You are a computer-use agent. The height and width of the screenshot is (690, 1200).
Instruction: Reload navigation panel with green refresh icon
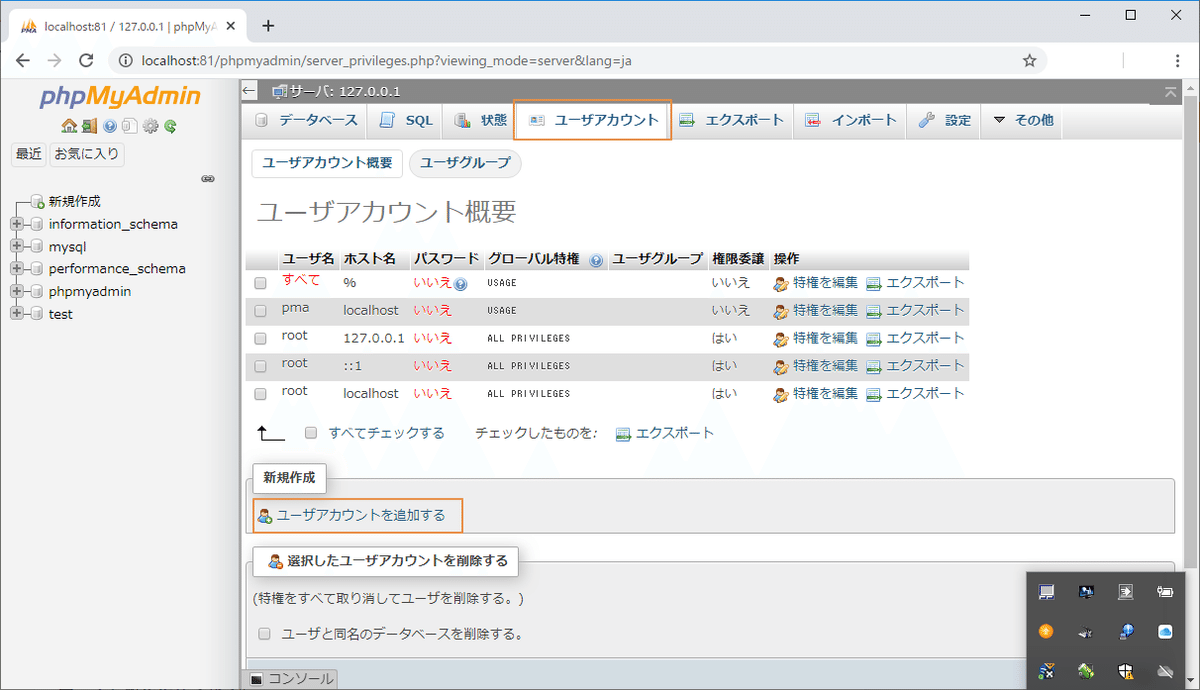click(170, 126)
